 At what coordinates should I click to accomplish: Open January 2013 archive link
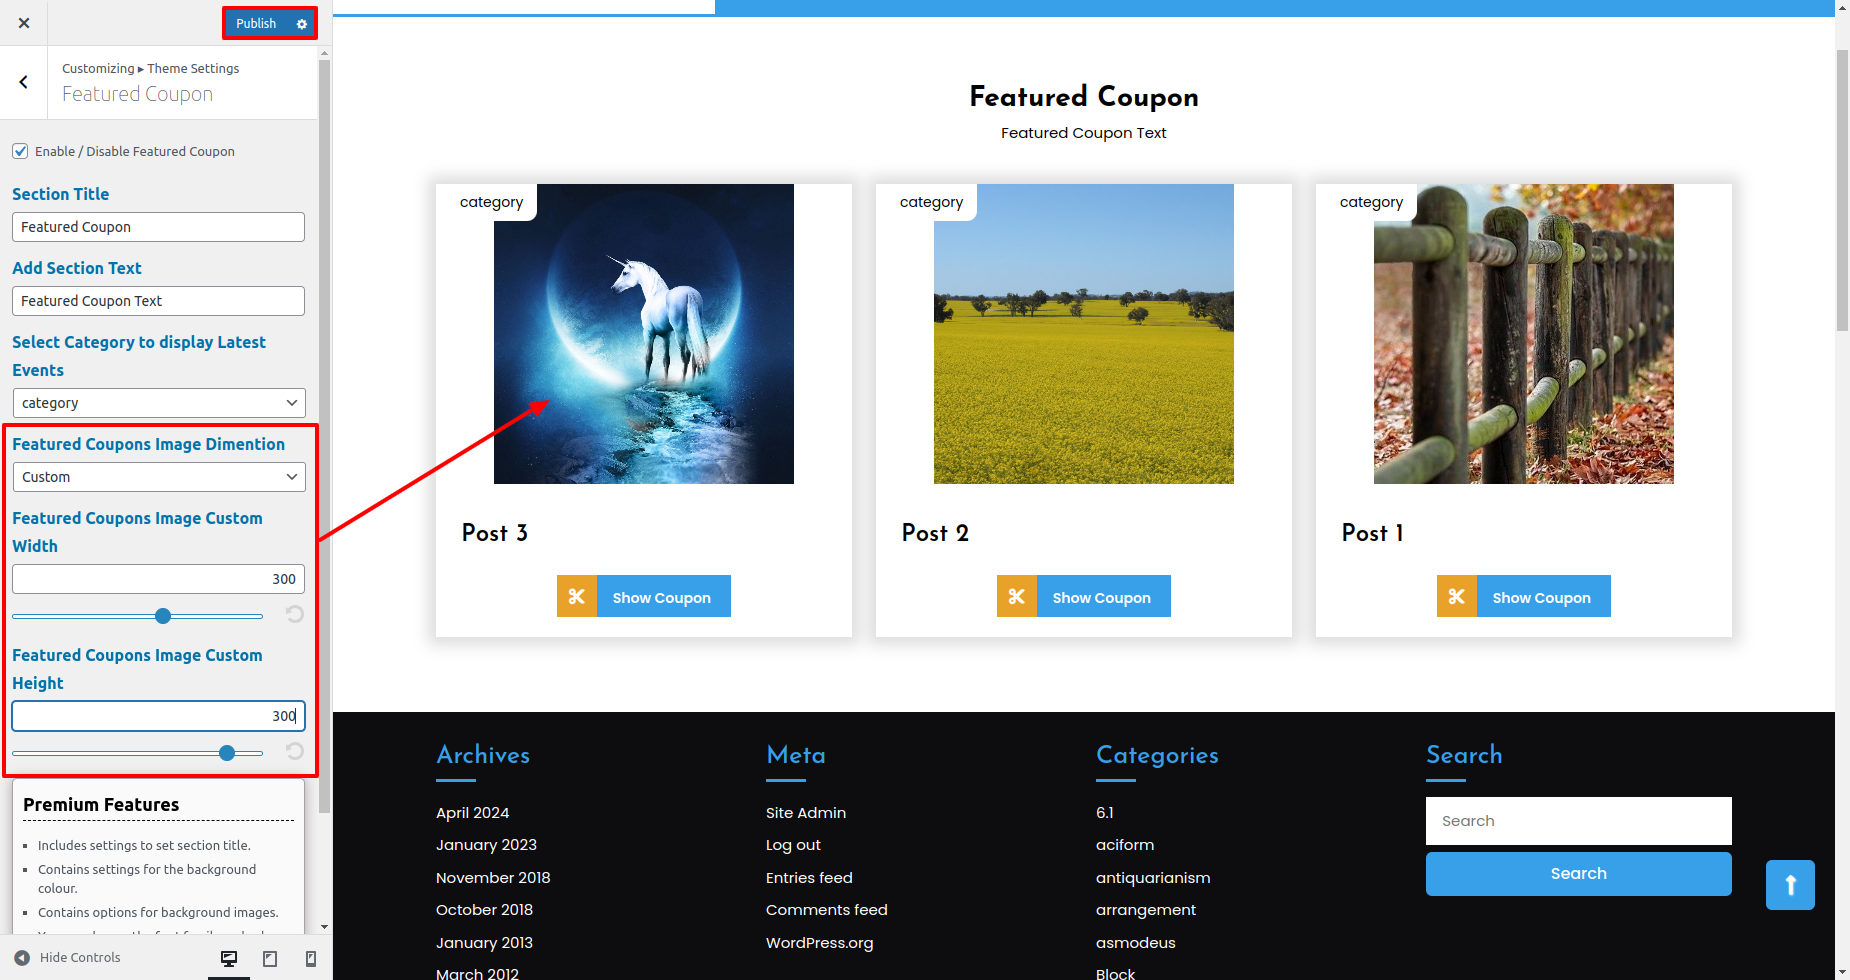(484, 943)
